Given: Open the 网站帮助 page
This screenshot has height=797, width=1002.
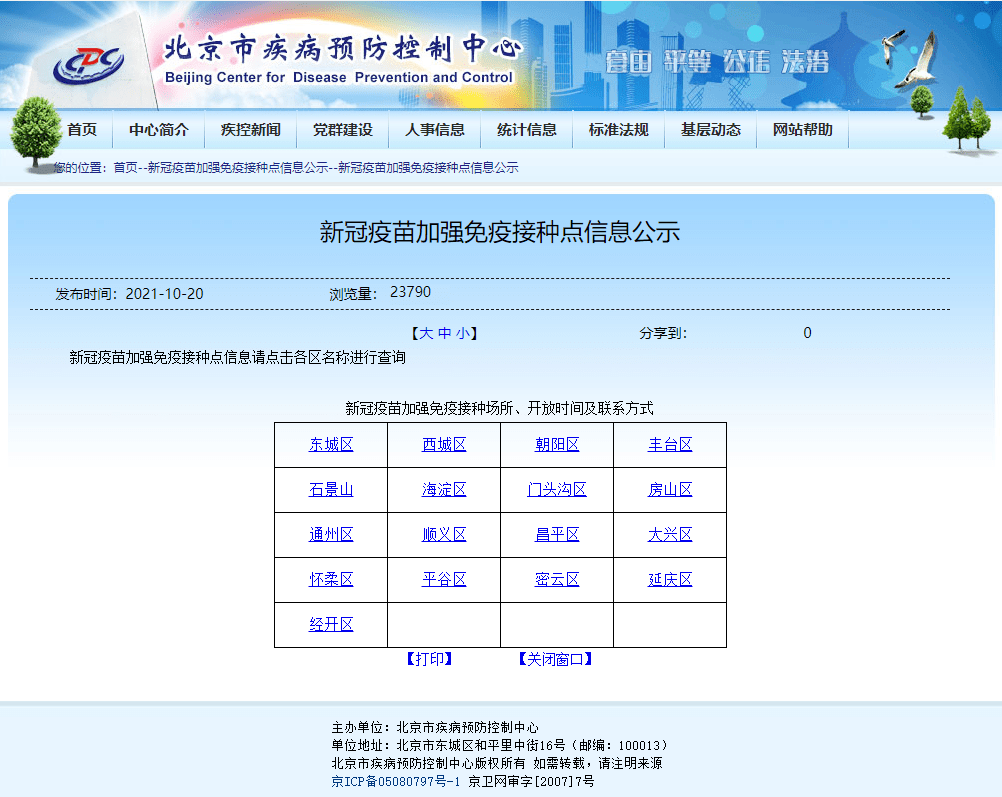Looking at the screenshot, I should 801,129.
